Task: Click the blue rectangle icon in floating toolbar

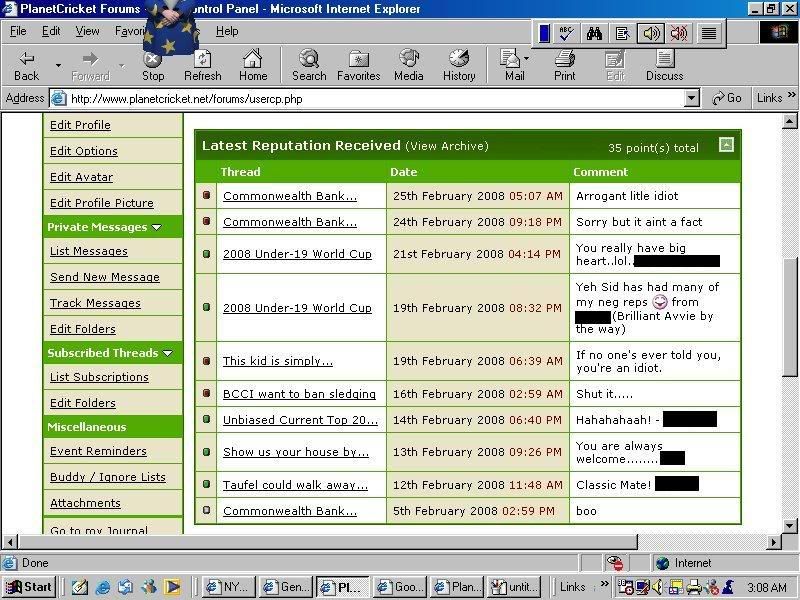Action: coord(544,34)
